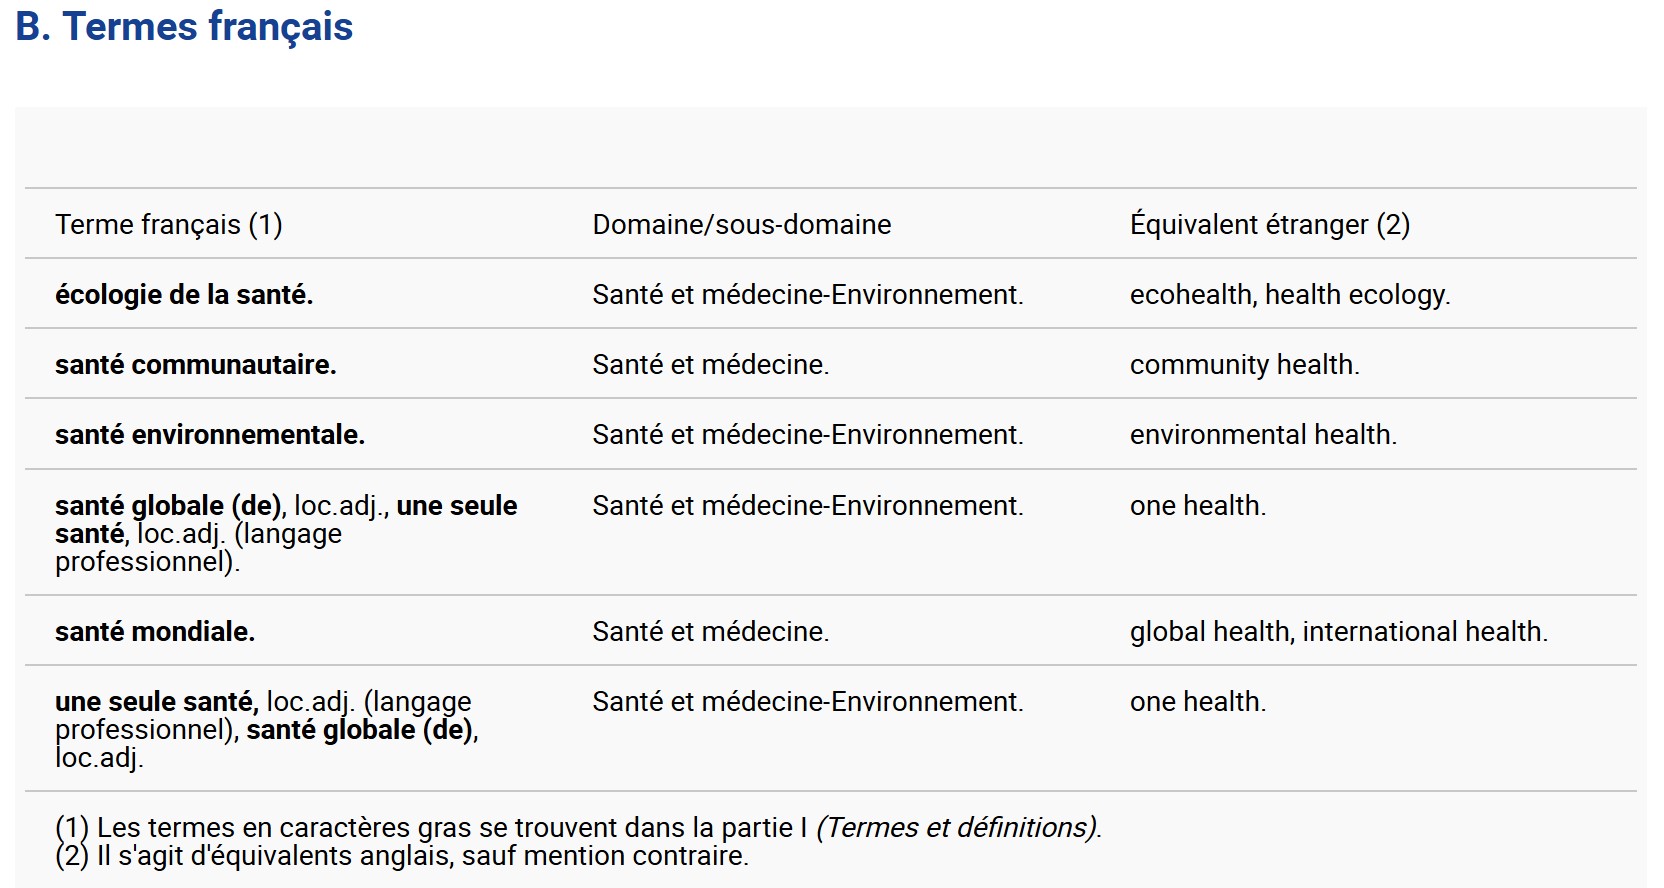Select the 'Équivalent étranger (2)' column header
The image size is (1664, 888).
pyautogui.click(x=1270, y=224)
